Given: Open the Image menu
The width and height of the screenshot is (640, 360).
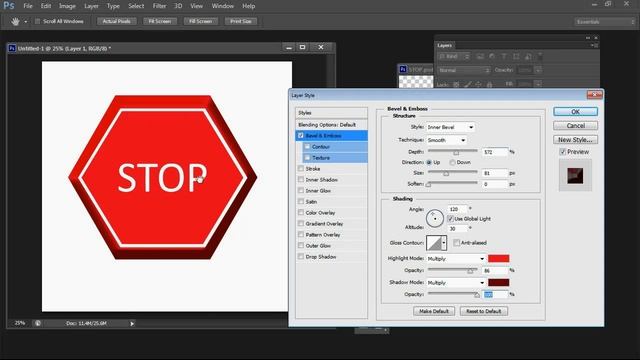Looking at the screenshot, I should (x=67, y=6).
